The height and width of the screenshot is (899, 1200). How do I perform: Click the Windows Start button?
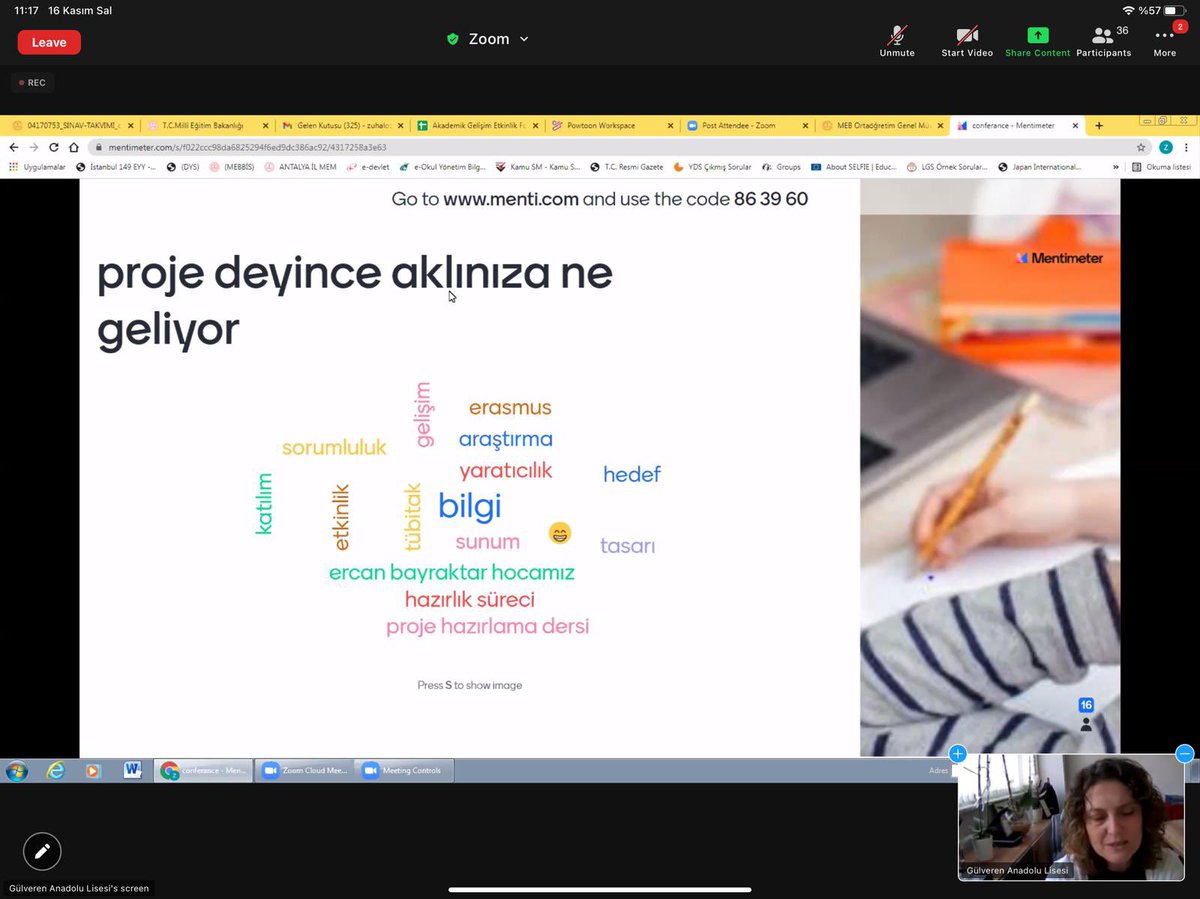coord(16,770)
